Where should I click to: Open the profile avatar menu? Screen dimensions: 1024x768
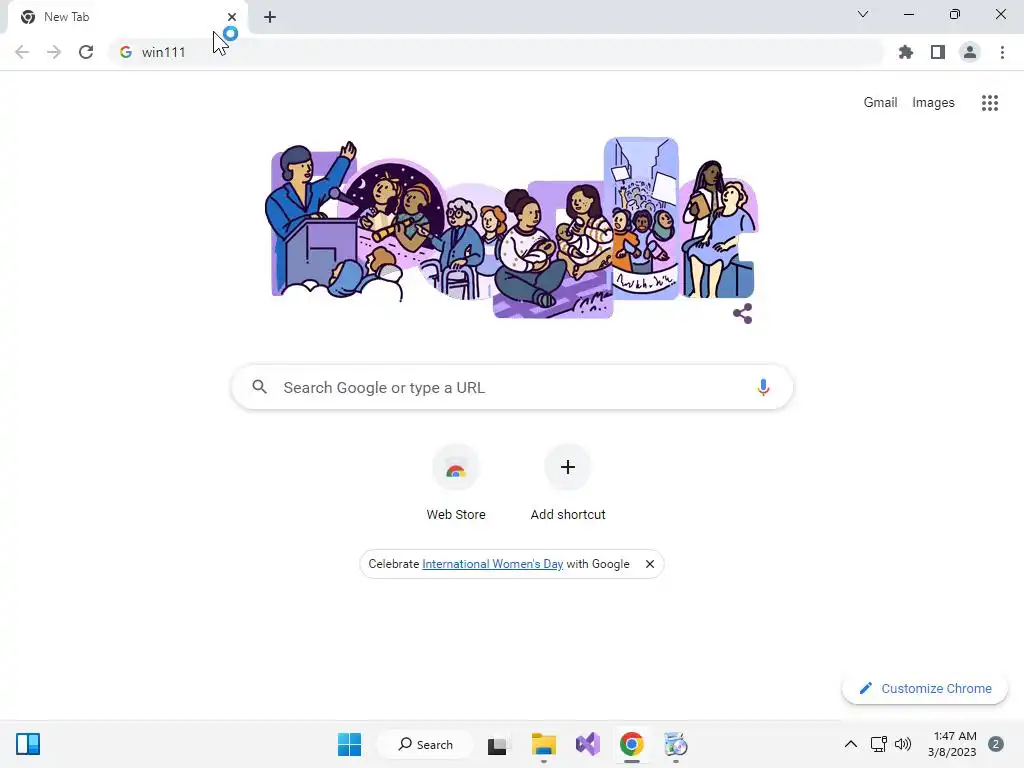(x=970, y=52)
